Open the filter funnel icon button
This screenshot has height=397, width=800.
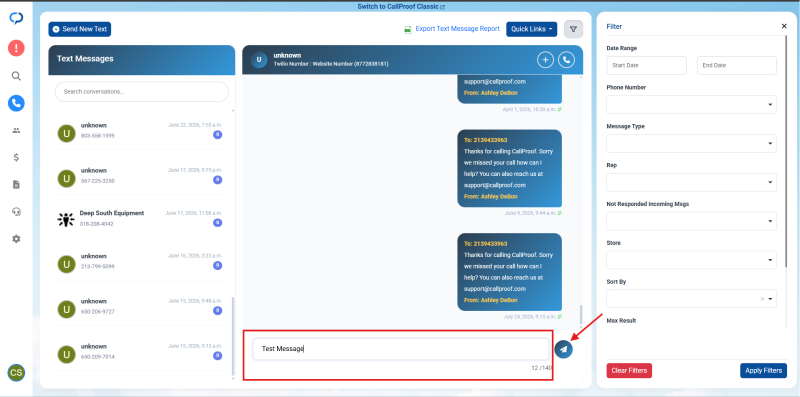[x=573, y=29]
